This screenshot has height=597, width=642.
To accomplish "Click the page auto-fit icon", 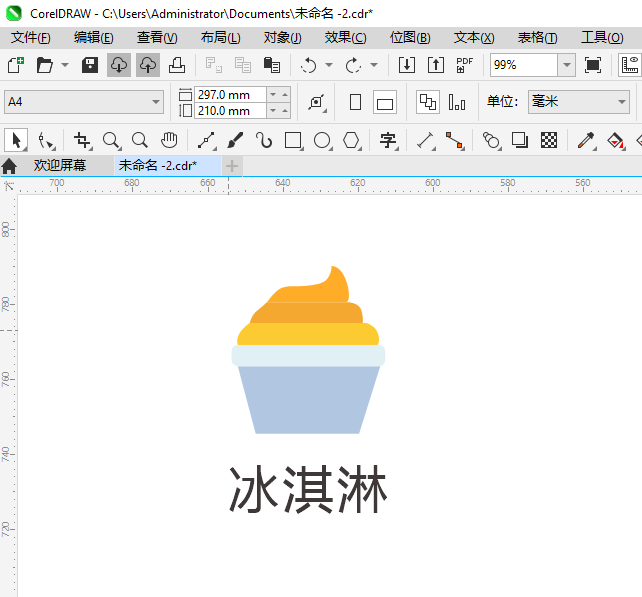I will 317,102.
